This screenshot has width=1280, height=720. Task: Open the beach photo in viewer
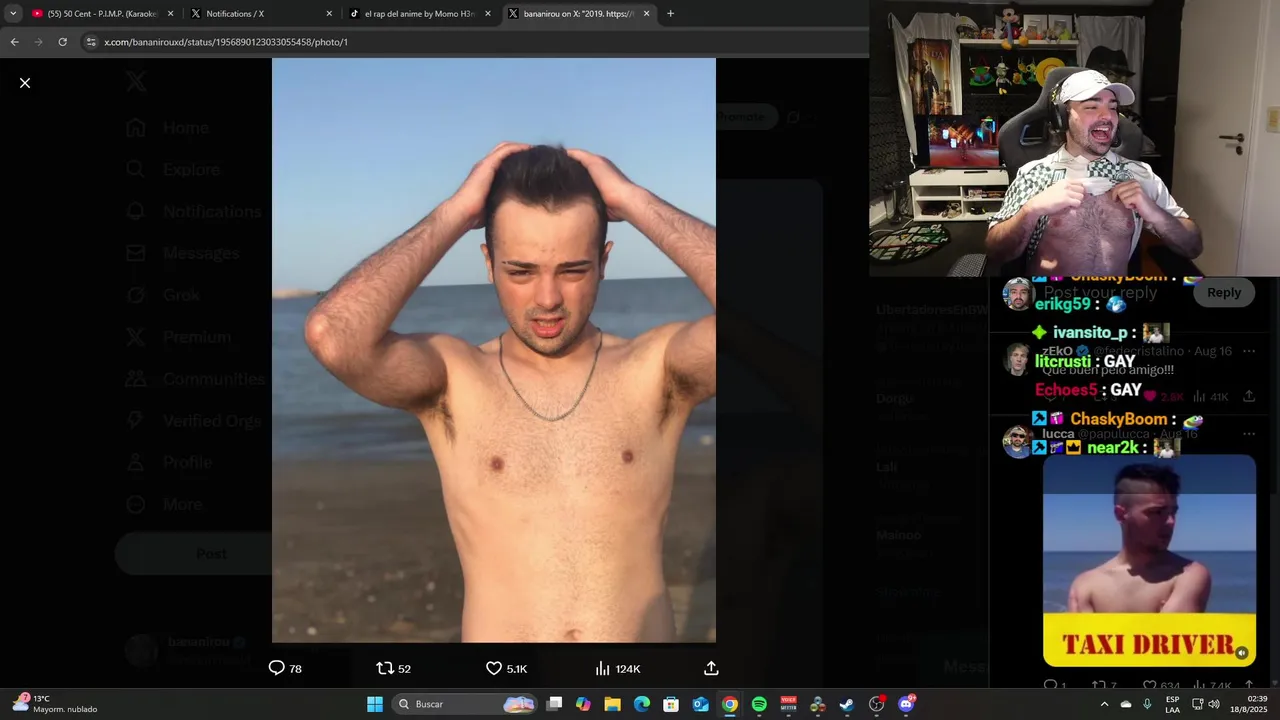point(494,350)
